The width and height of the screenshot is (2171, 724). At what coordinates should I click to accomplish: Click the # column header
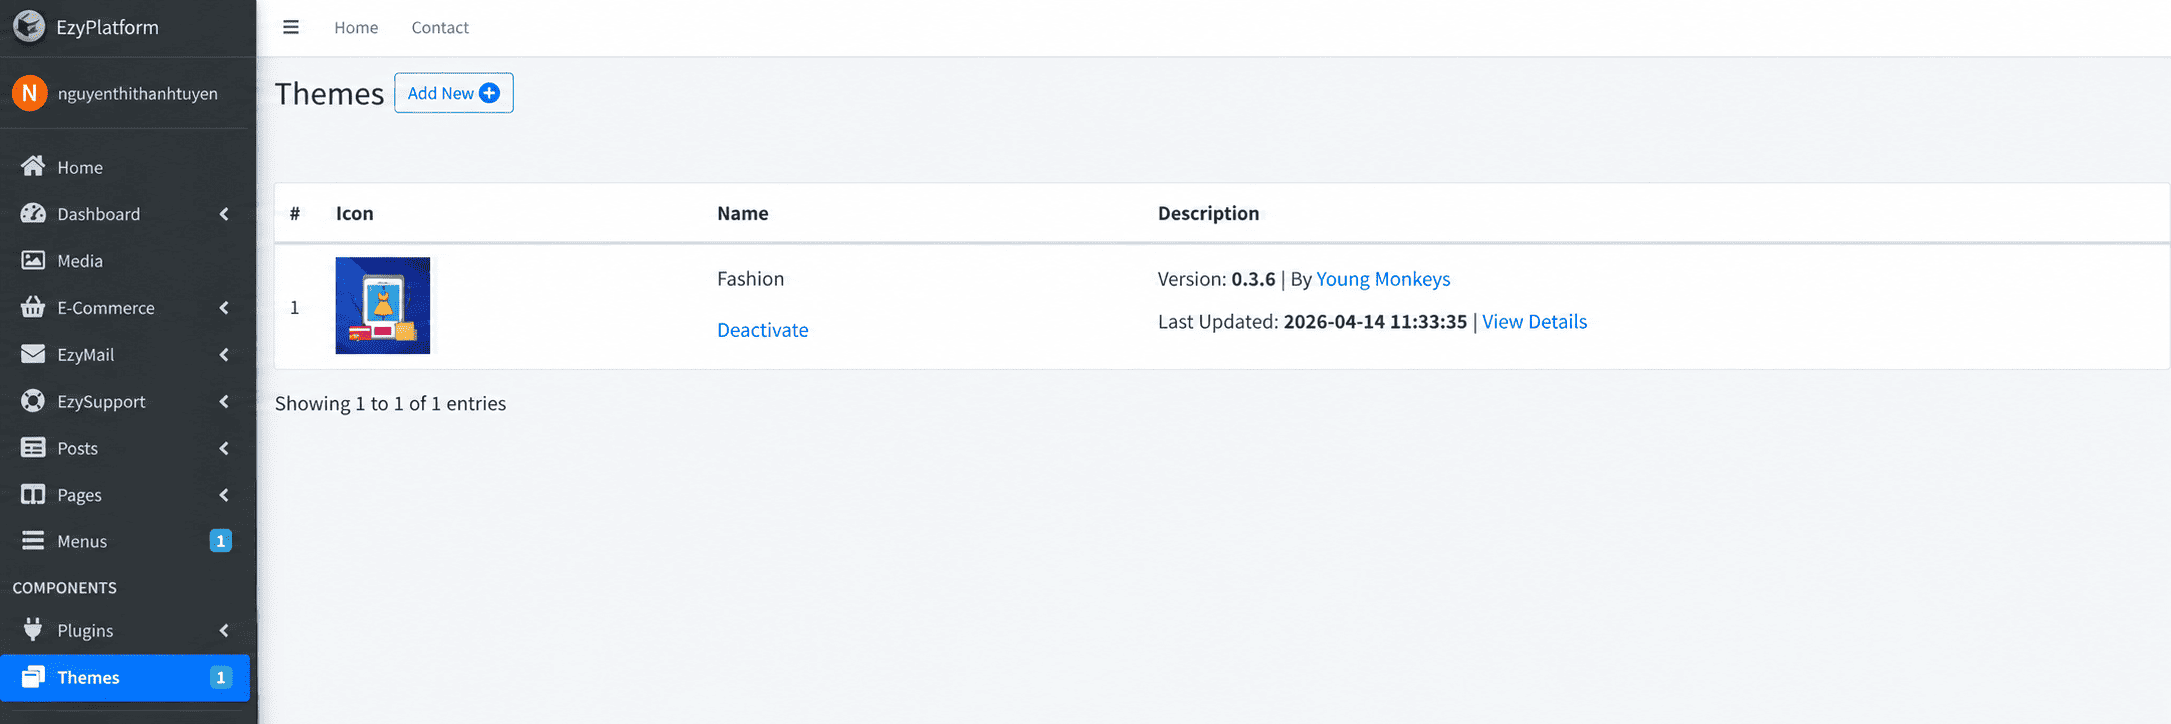click(x=295, y=213)
